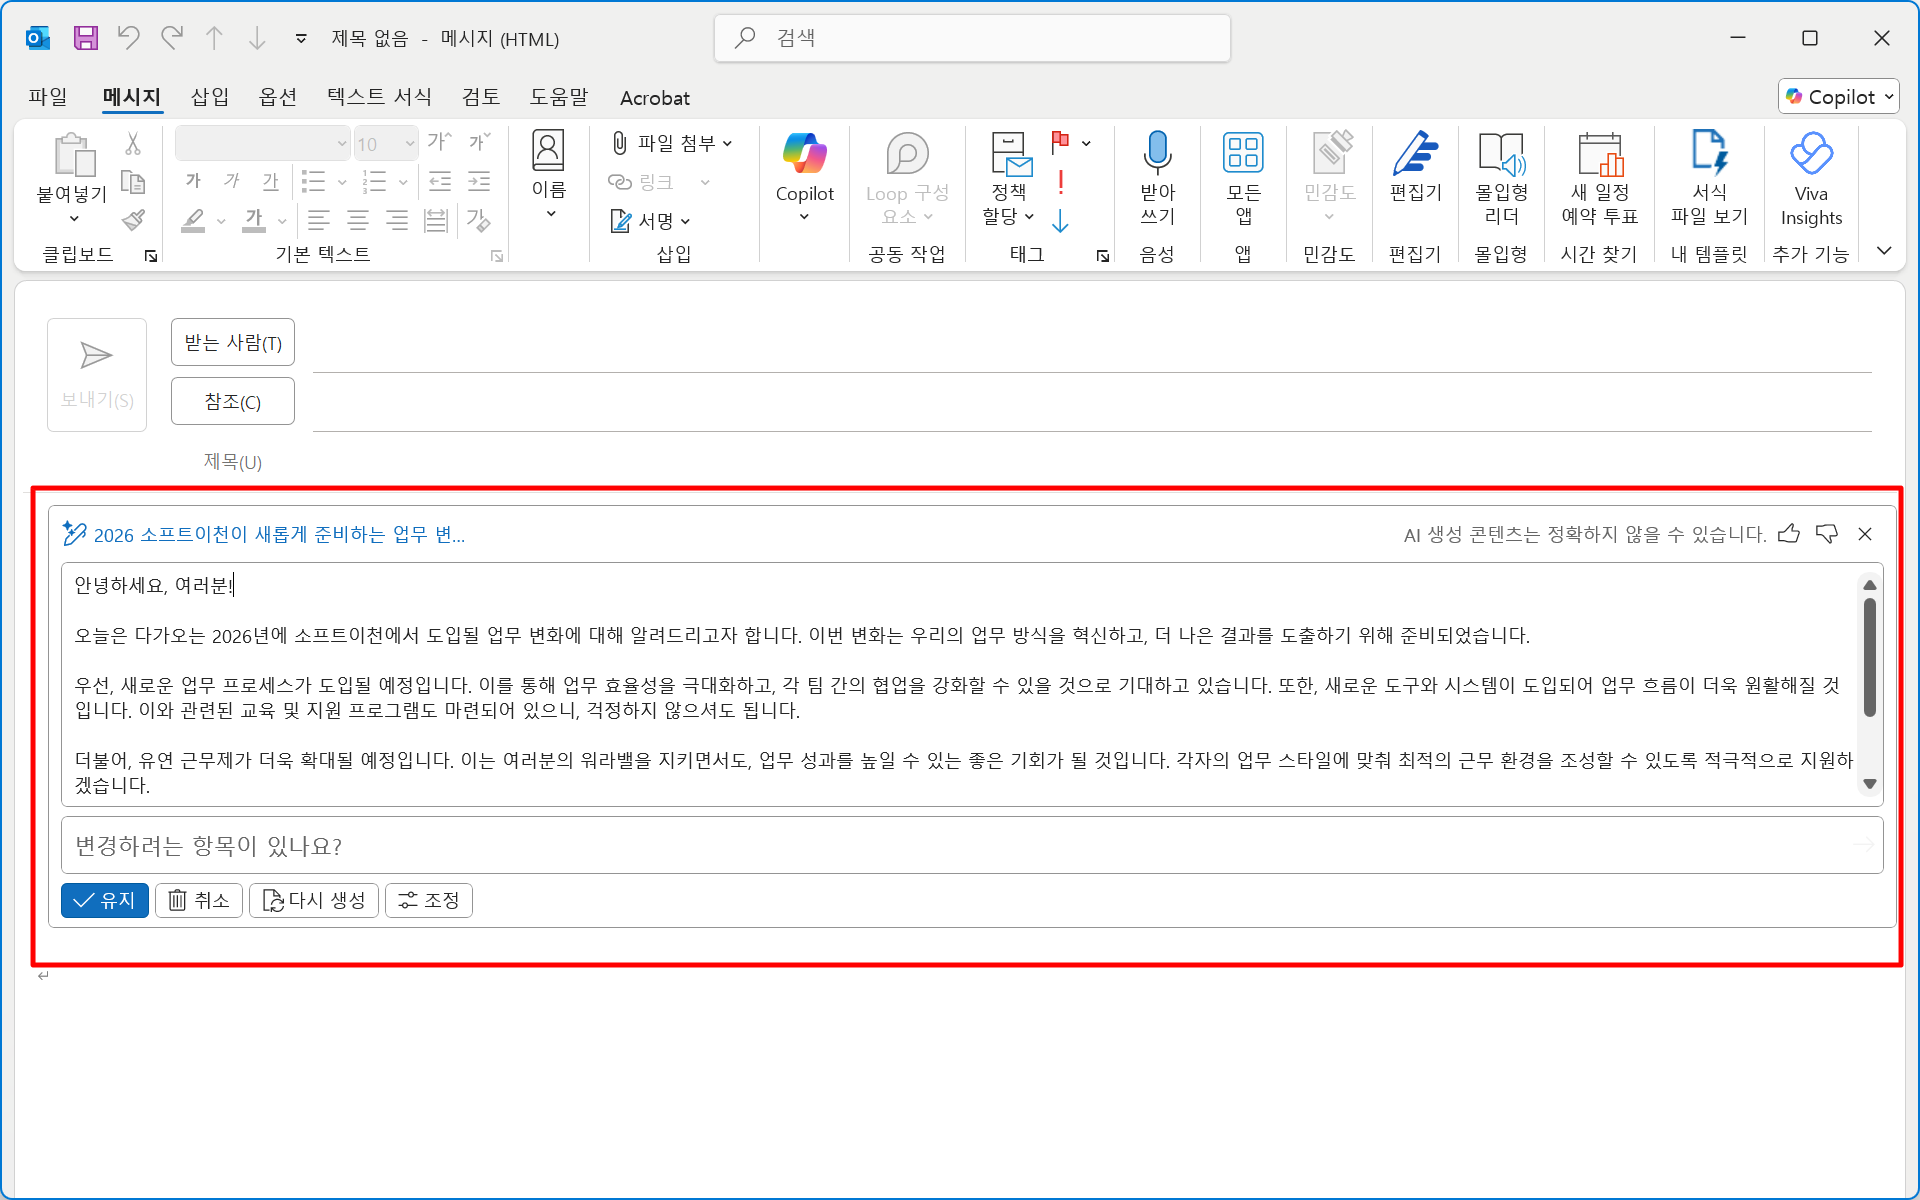
Task: Switch to the 삽입 ribbon tab
Action: (209, 97)
